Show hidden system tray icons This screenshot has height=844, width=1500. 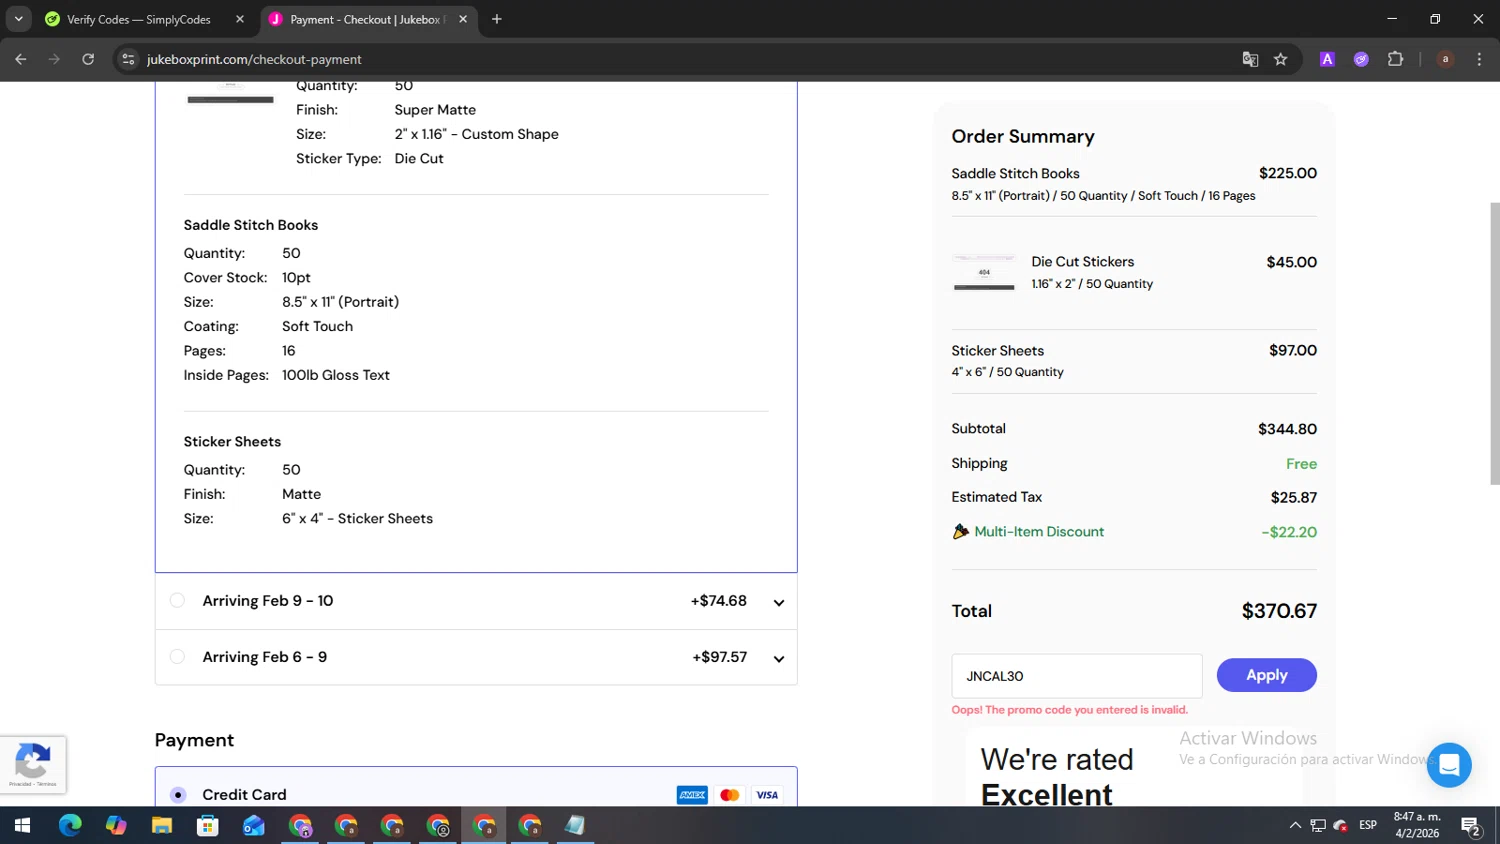1295,826
